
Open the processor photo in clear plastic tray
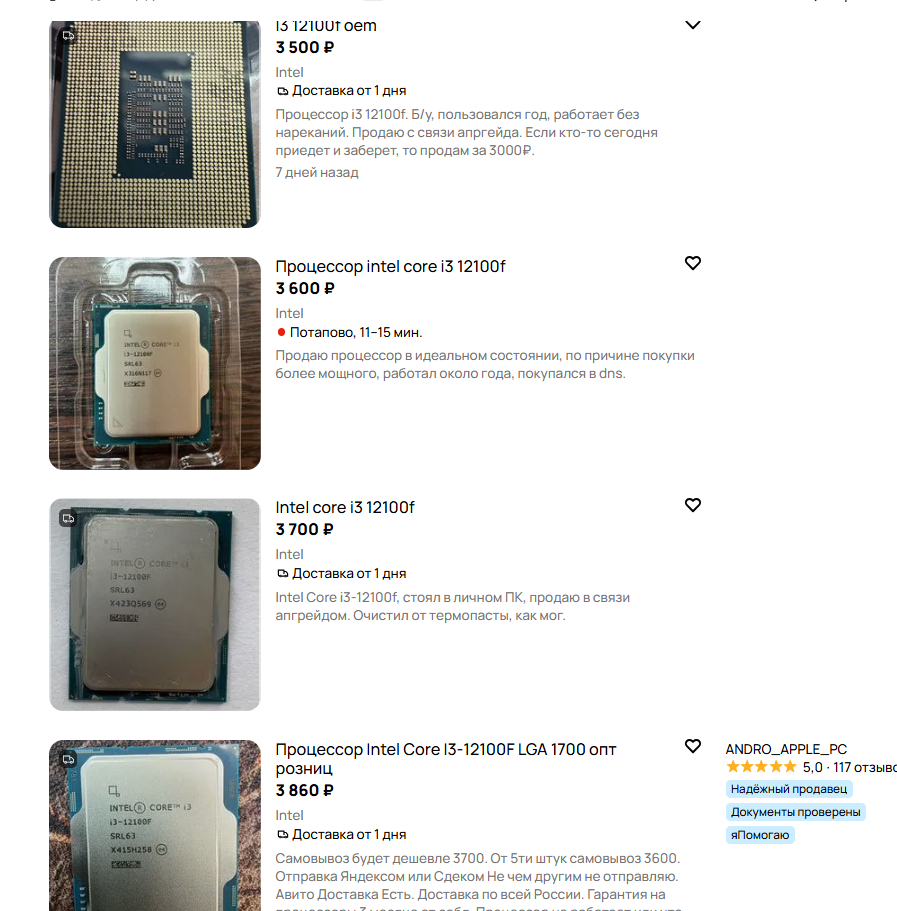pos(155,364)
